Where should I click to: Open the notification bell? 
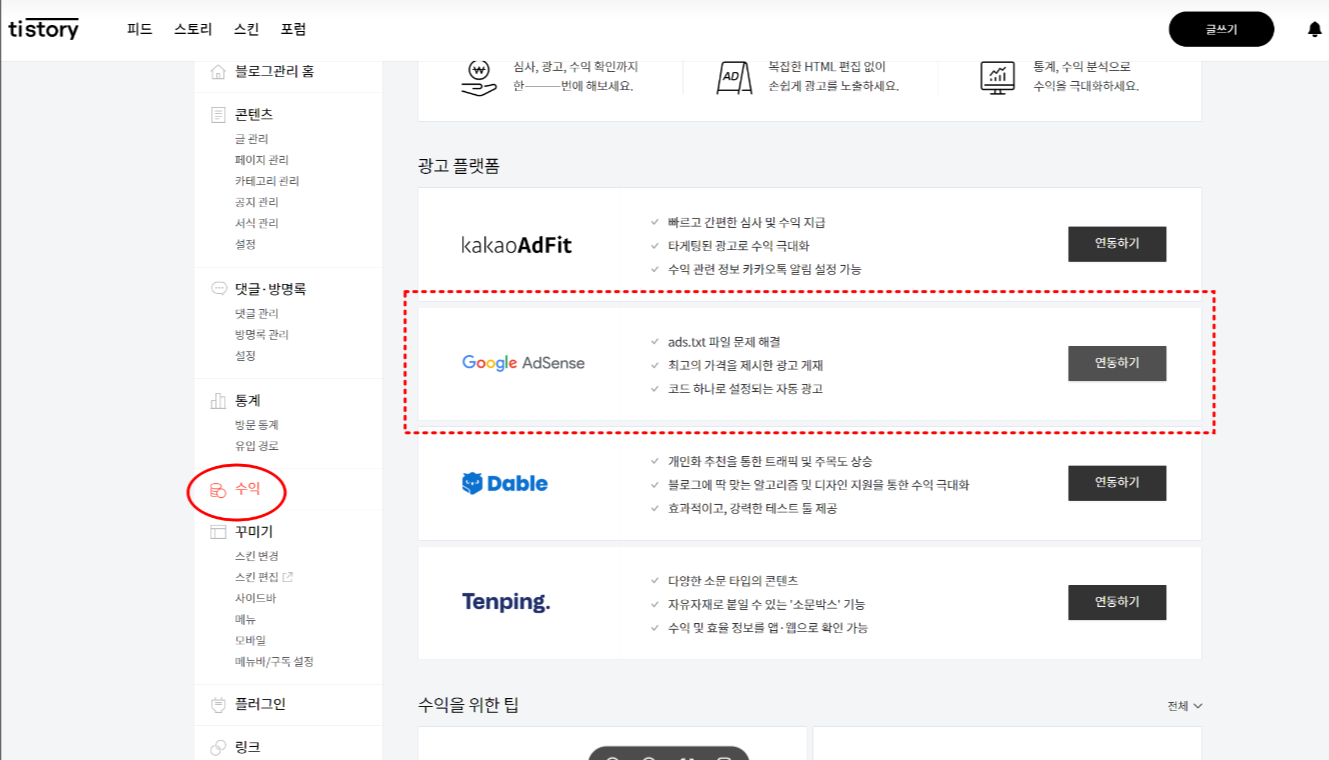click(x=1314, y=30)
